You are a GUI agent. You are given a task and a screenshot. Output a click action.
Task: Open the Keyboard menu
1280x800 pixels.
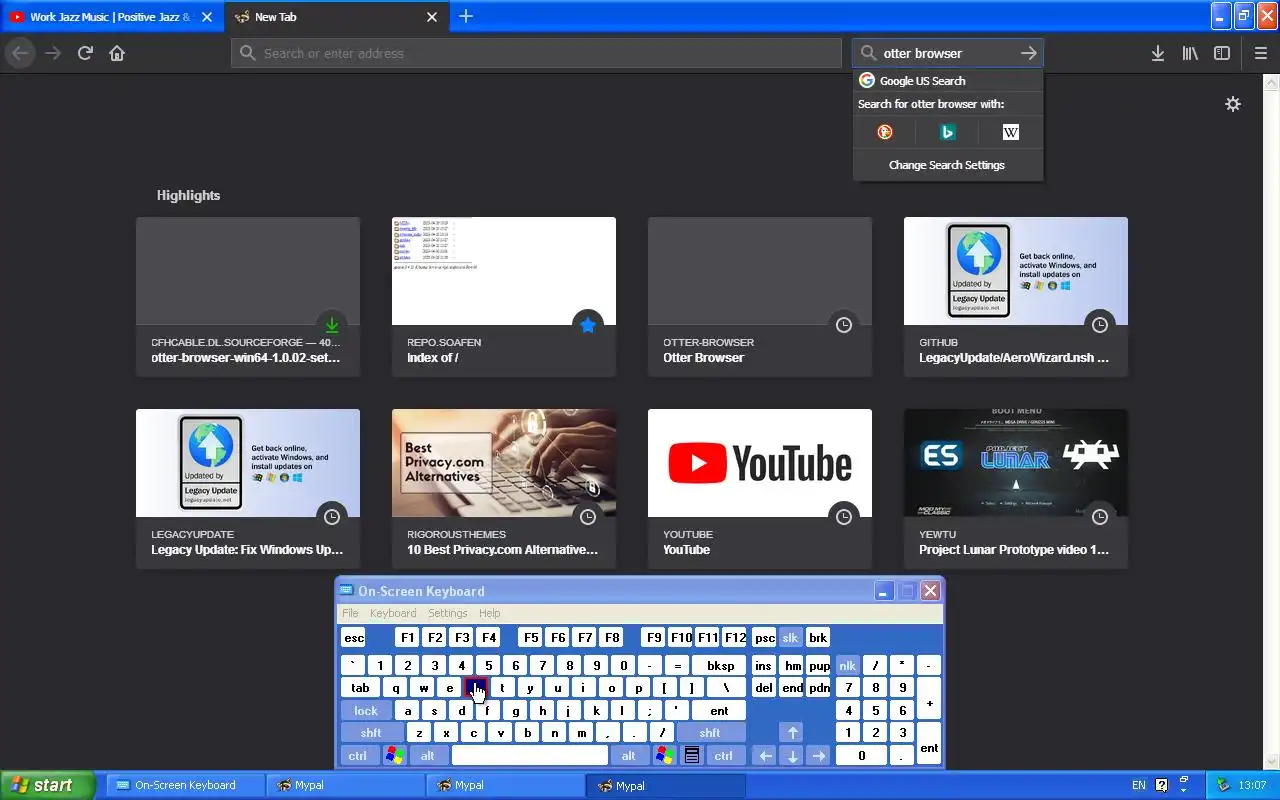[393, 613]
